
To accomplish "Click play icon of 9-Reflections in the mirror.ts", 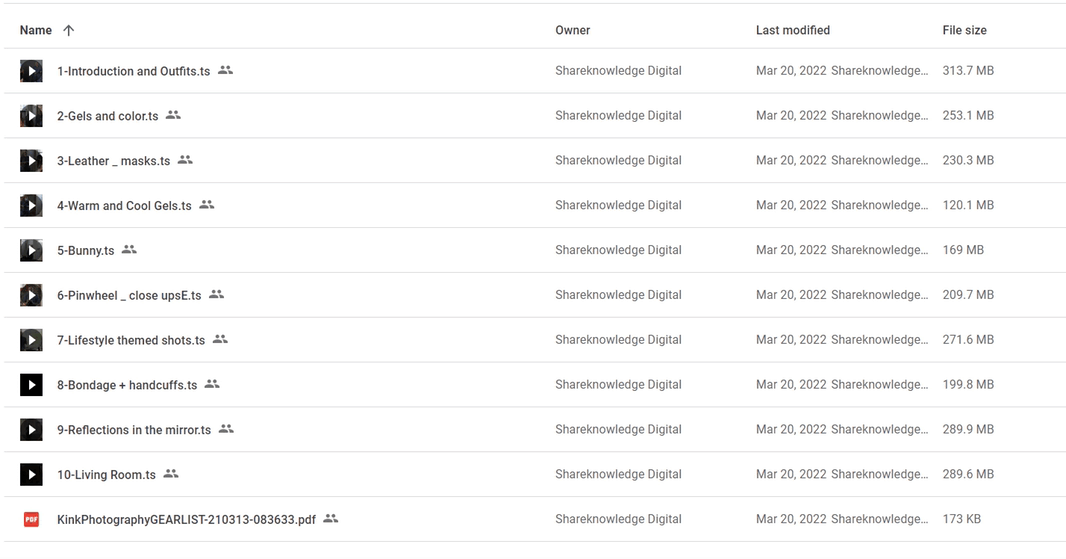I will point(31,429).
